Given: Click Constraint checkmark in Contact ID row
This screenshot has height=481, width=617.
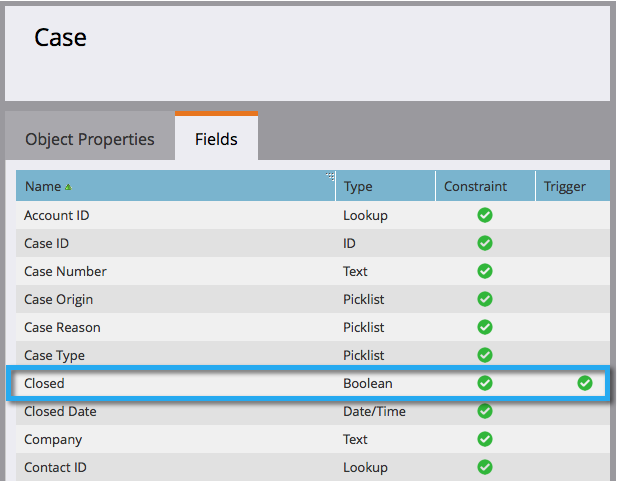Looking at the screenshot, I should click(x=485, y=467).
